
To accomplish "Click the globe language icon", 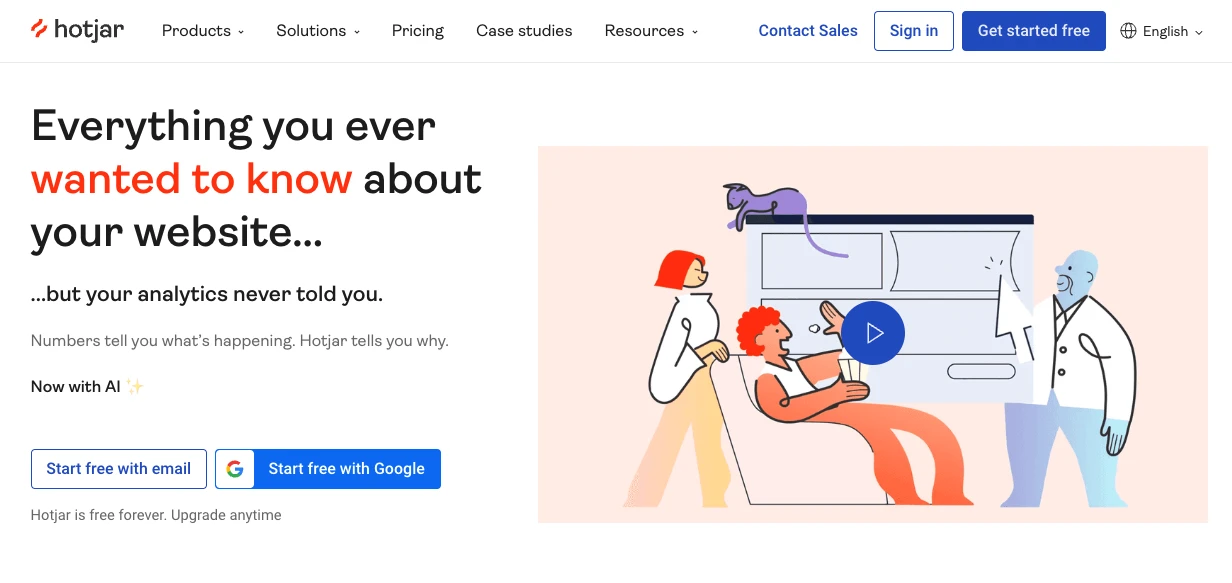I will (1128, 31).
